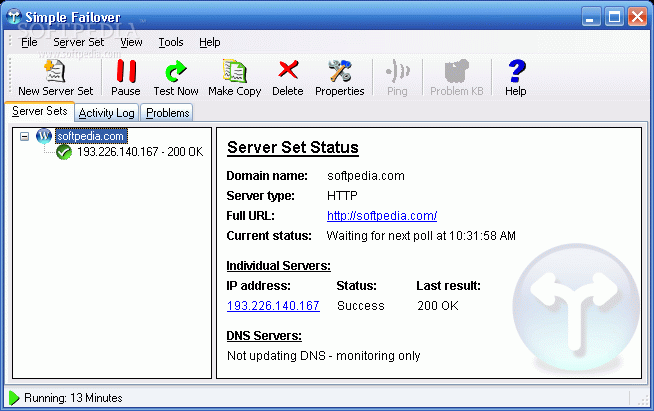Click 'Running: 13 Minutes' status bar text
Viewport: 654px width, 411px height.
(73, 398)
